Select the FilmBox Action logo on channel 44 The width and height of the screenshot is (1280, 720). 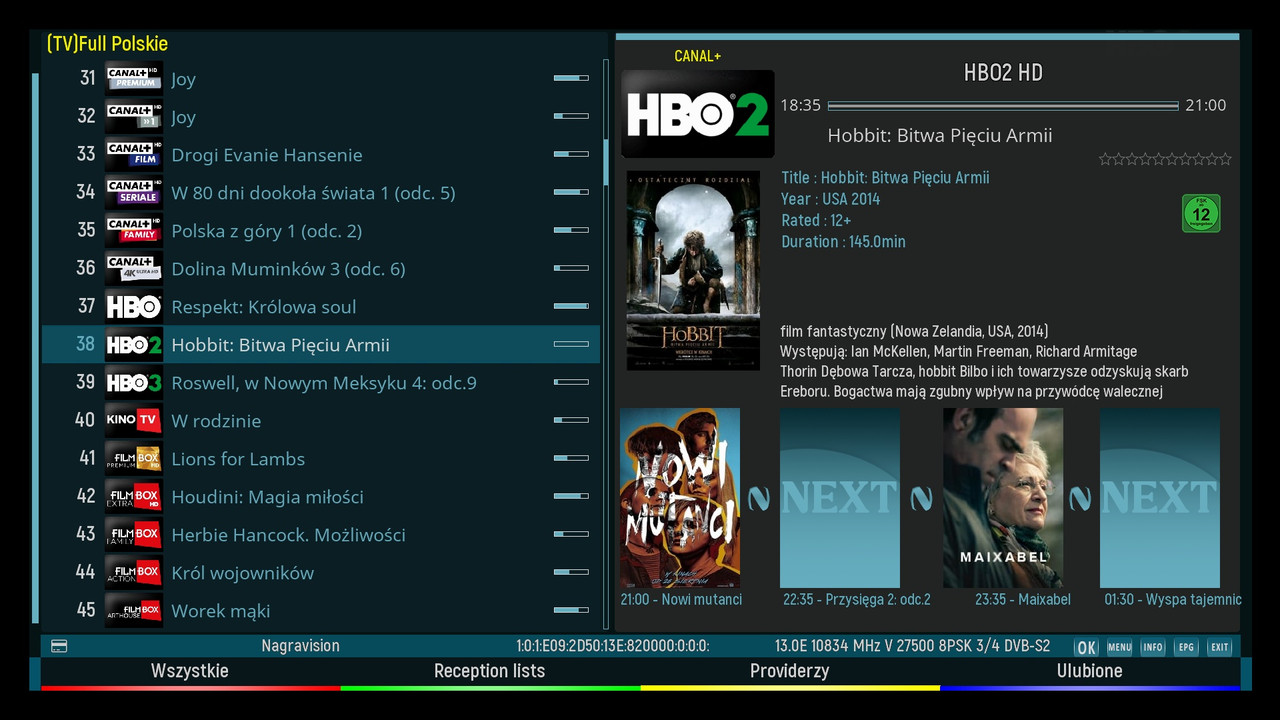tap(134, 572)
